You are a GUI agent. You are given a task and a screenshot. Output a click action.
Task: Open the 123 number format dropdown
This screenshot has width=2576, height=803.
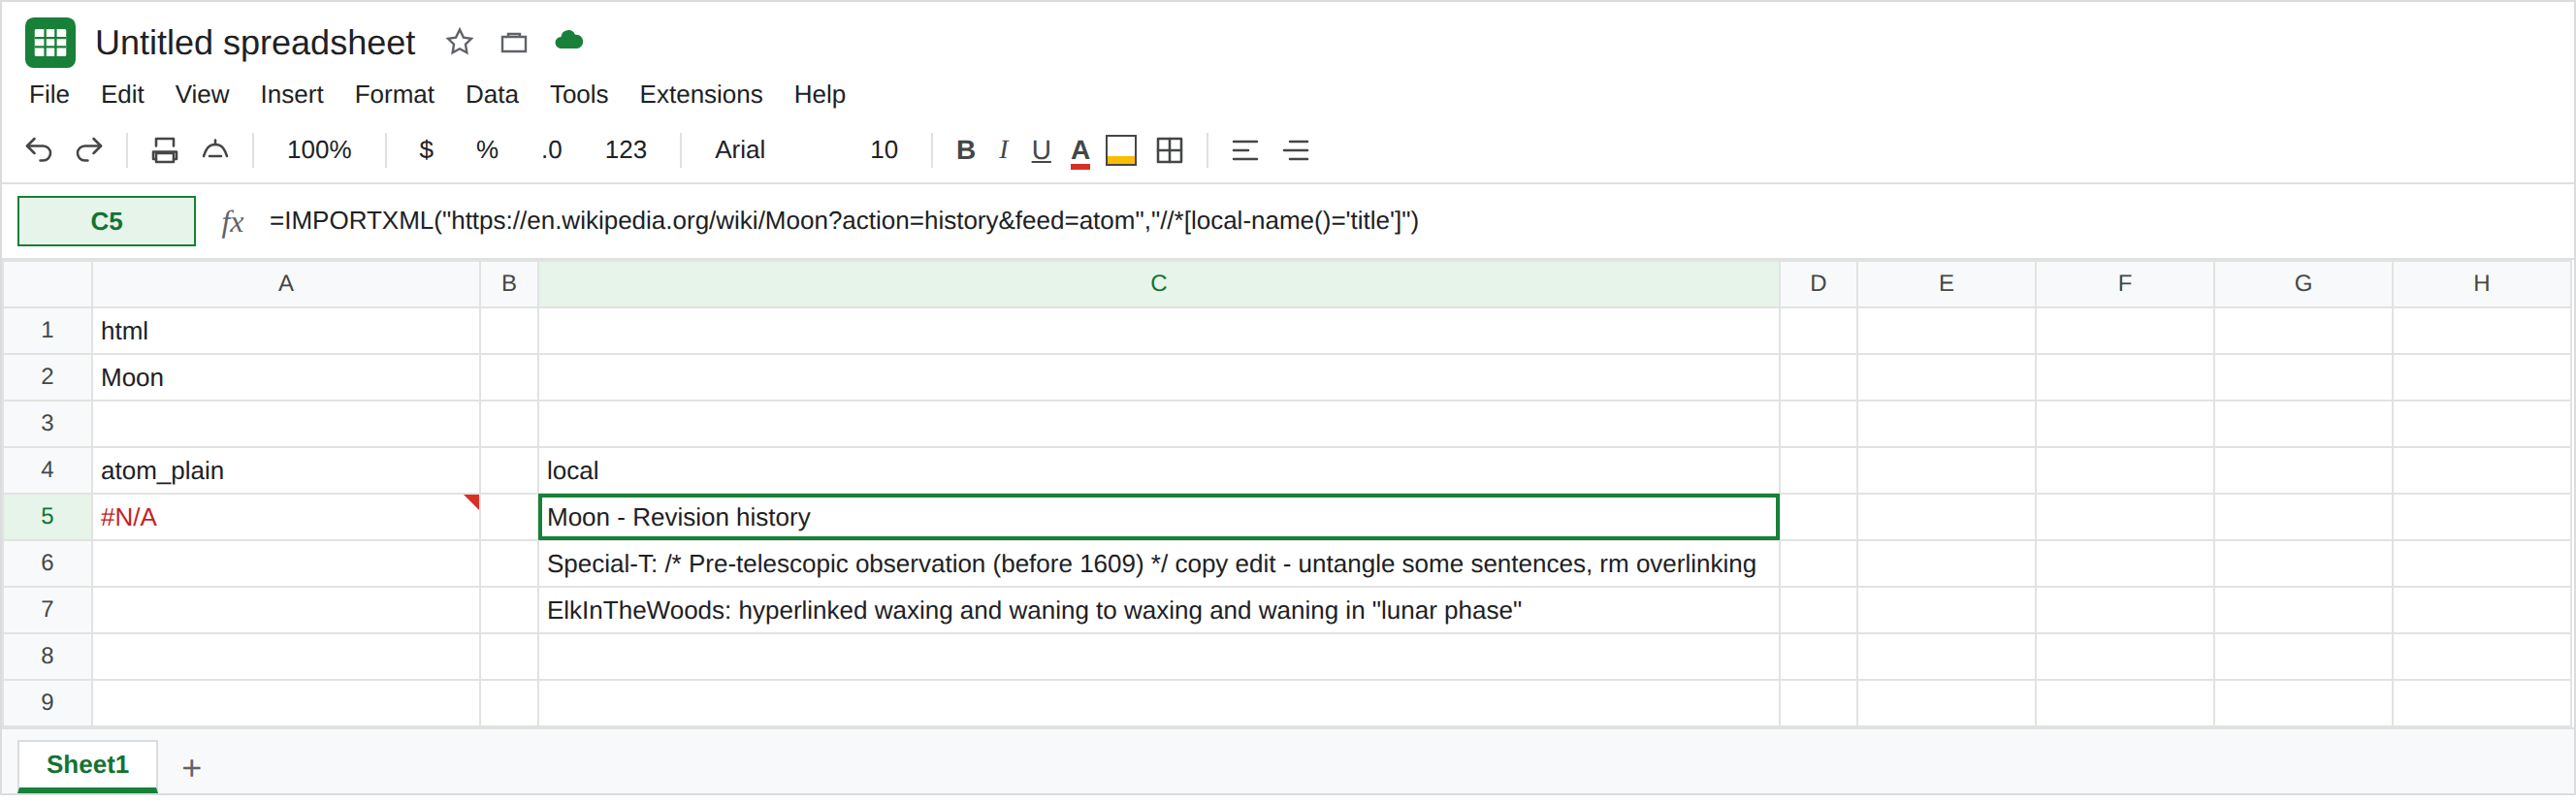pyautogui.click(x=626, y=150)
